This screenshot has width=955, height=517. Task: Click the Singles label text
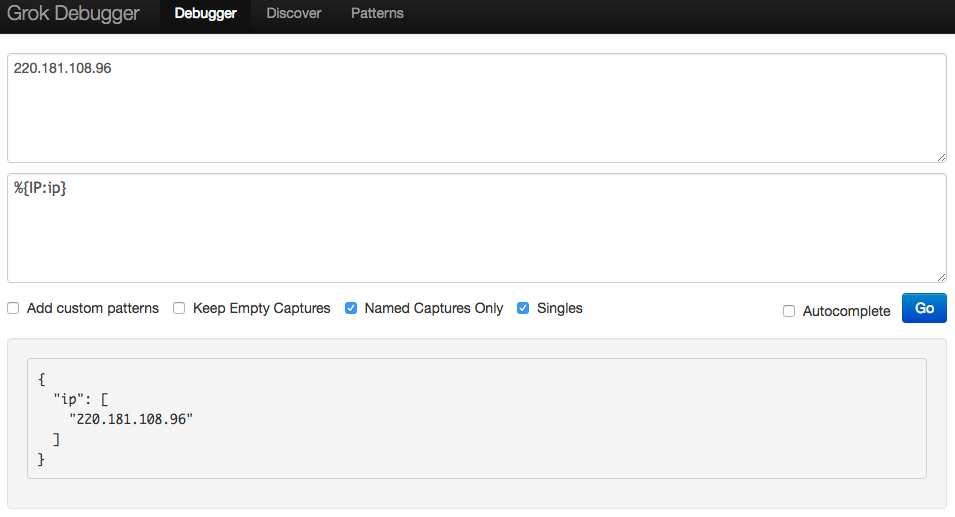click(x=560, y=308)
